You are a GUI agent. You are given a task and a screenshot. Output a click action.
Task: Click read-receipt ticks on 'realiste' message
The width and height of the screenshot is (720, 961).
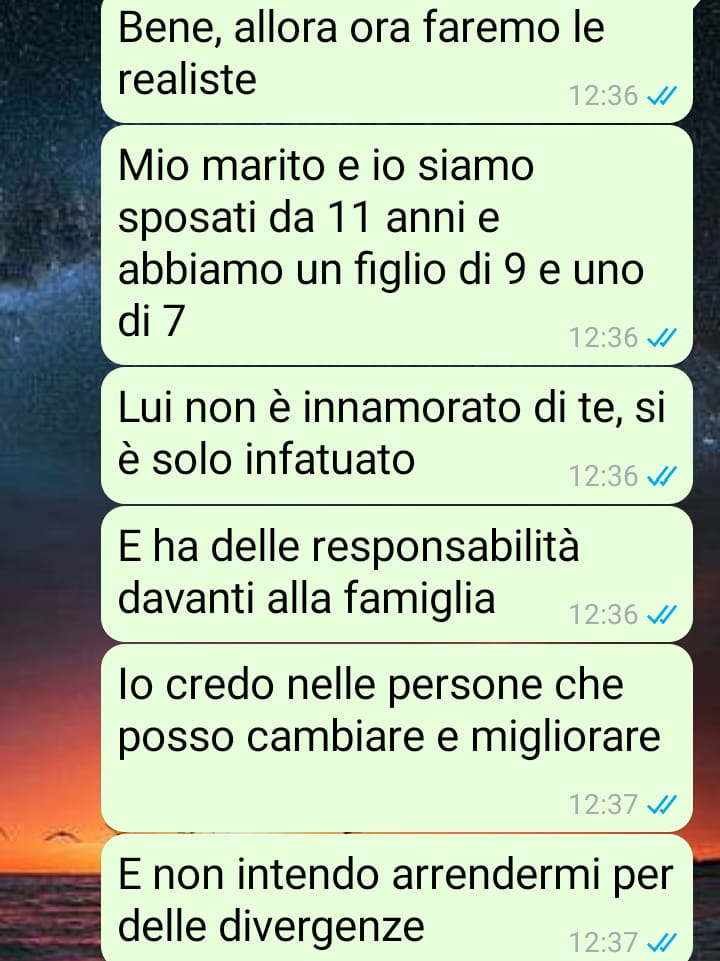(662, 96)
